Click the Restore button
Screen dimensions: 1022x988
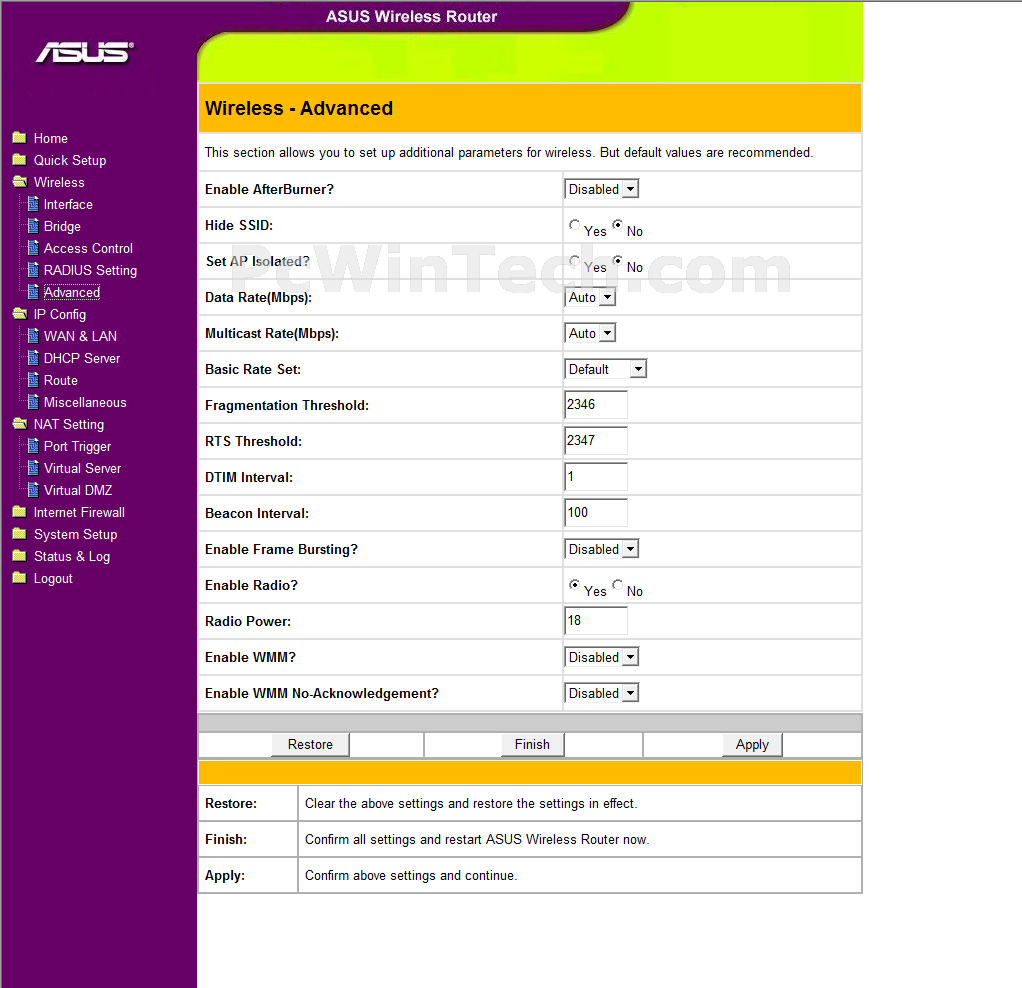click(310, 744)
